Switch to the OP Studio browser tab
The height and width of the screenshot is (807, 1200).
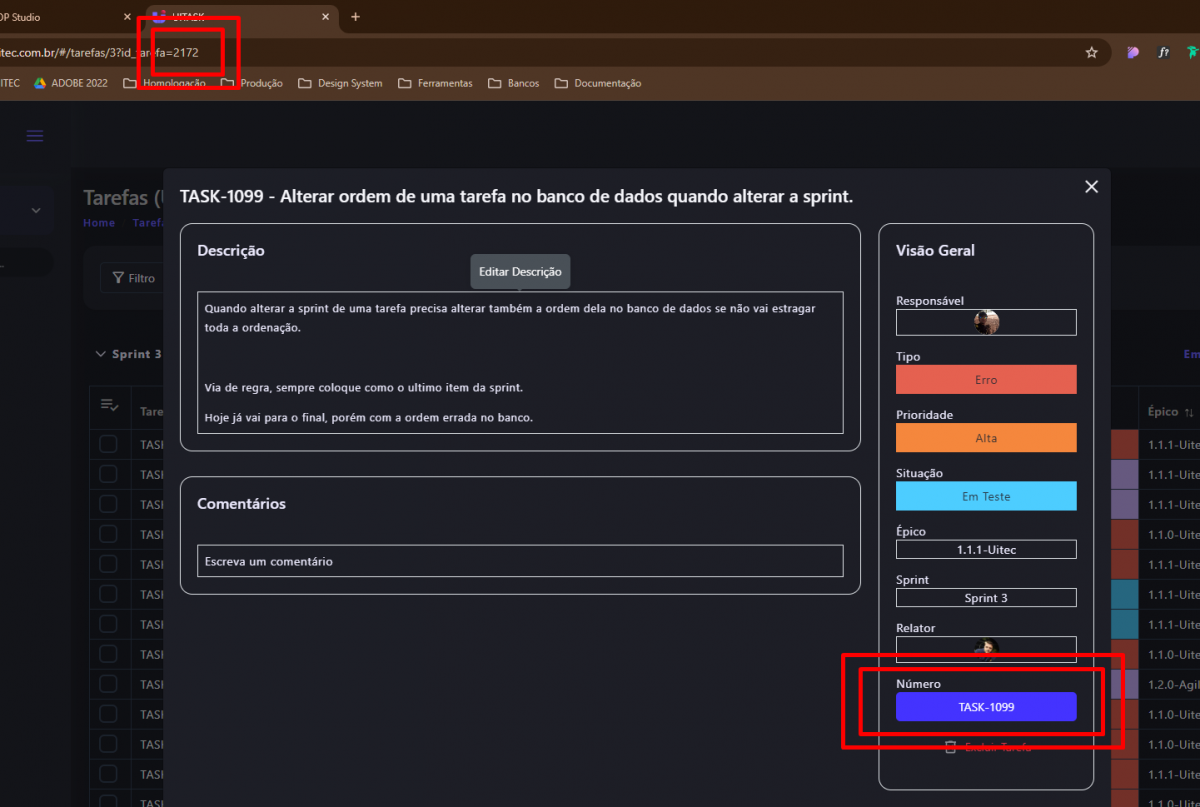[x=60, y=17]
